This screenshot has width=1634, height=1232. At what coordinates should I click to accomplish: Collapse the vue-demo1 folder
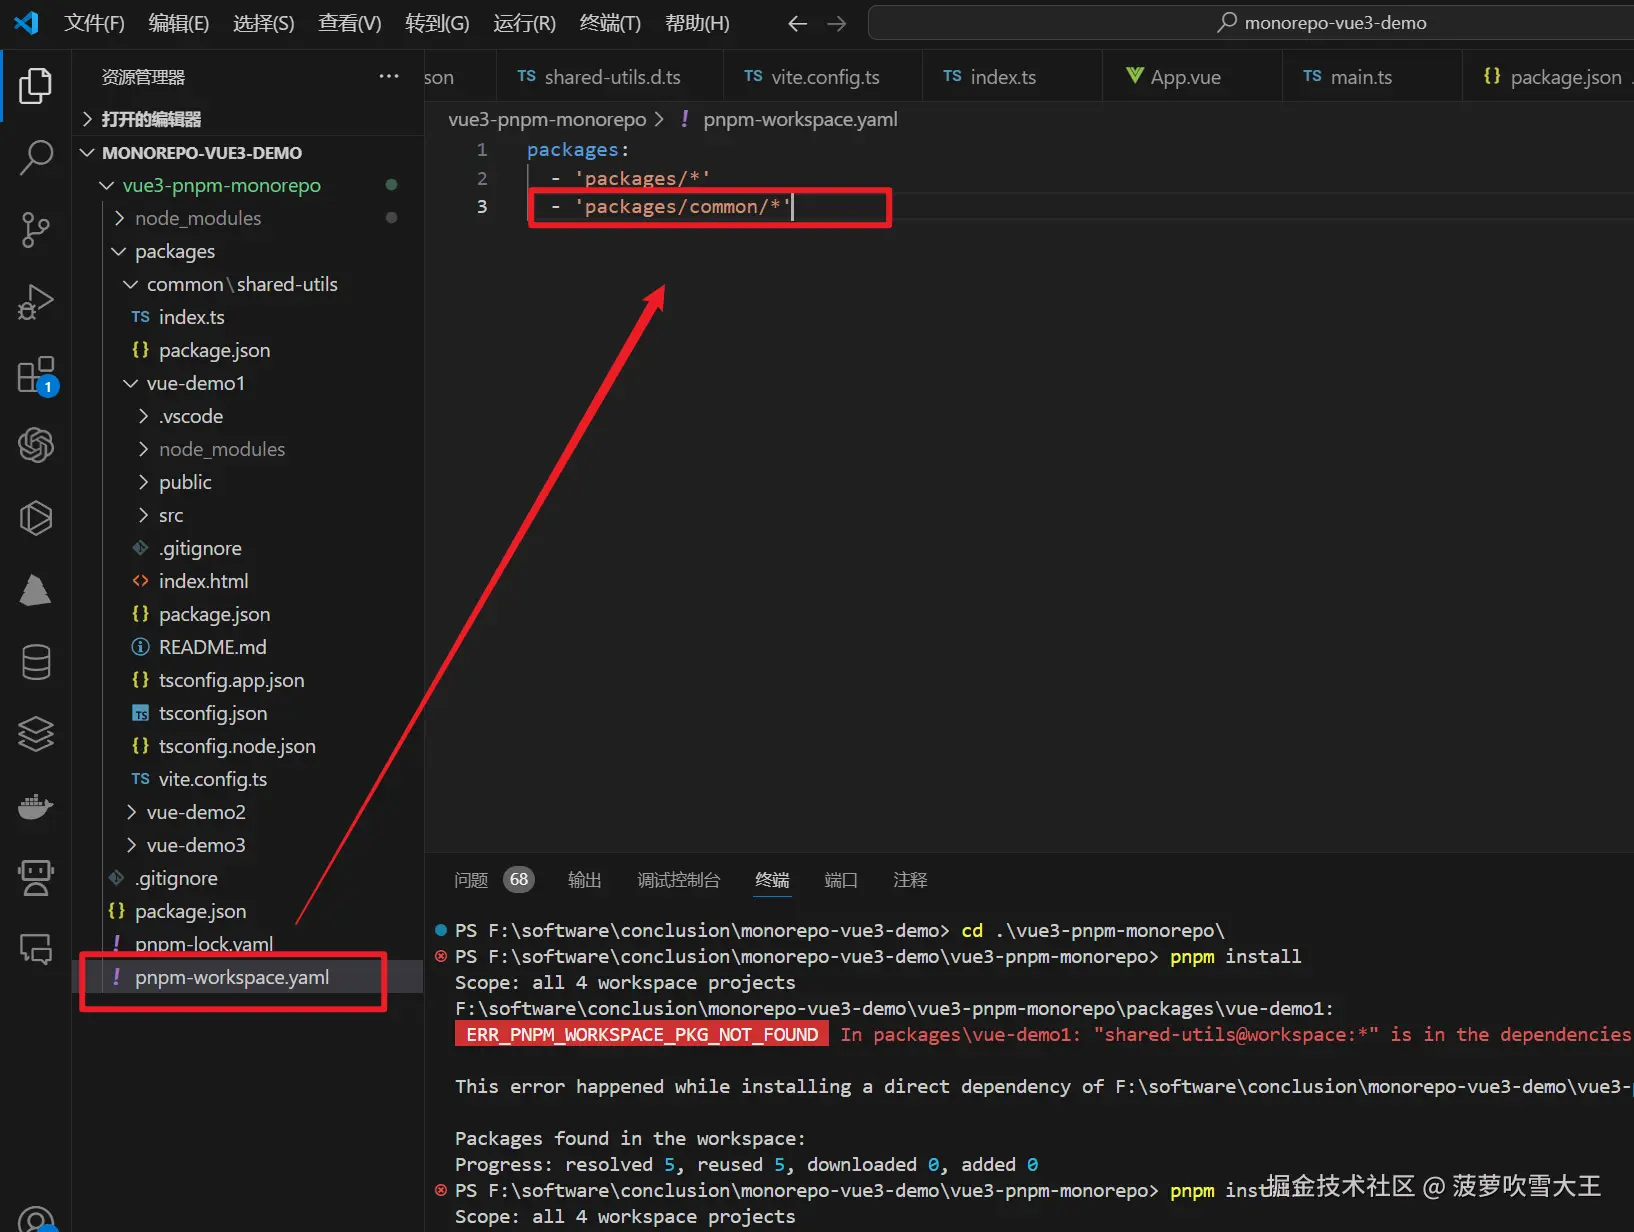250,383
